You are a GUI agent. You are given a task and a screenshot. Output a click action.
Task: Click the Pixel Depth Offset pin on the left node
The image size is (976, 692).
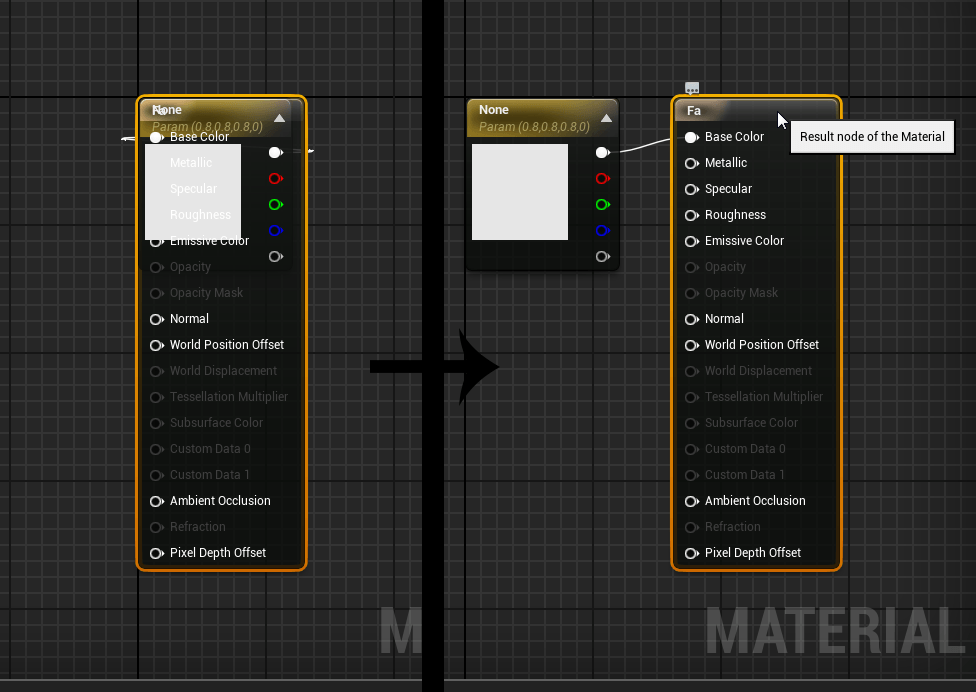point(156,553)
